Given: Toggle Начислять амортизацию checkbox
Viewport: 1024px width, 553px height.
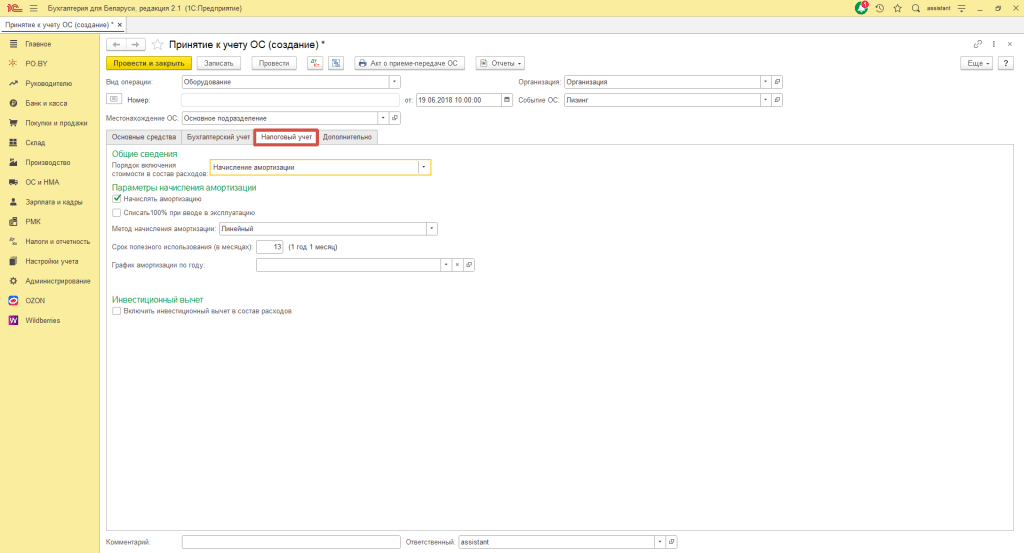Looking at the screenshot, I should tap(116, 198).
